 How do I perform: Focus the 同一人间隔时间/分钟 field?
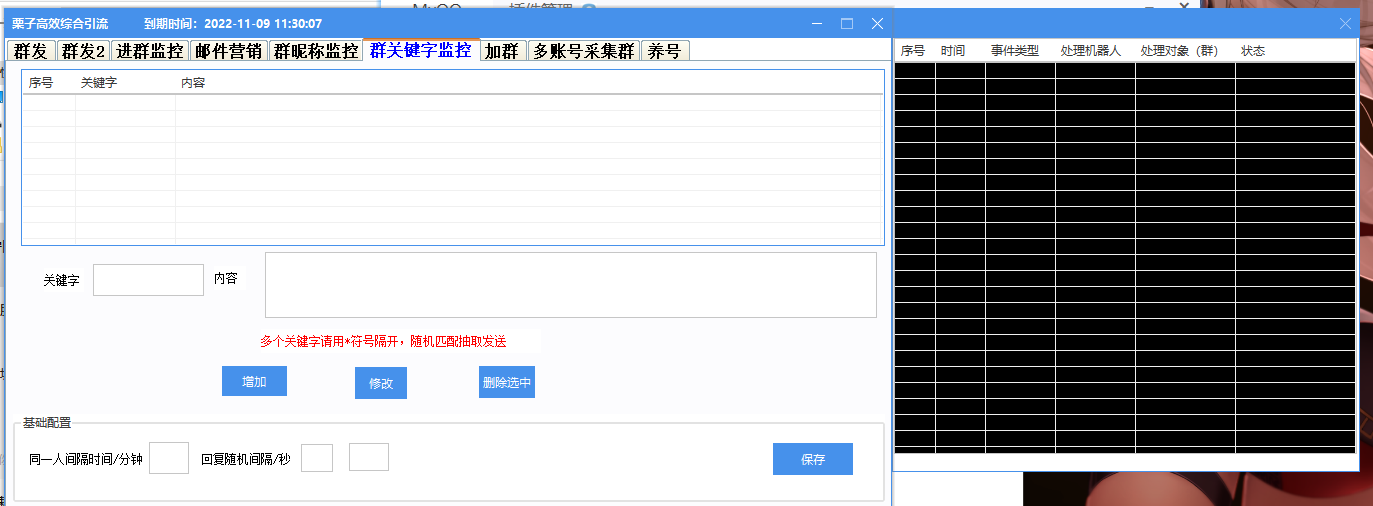[x=169, y=458]
